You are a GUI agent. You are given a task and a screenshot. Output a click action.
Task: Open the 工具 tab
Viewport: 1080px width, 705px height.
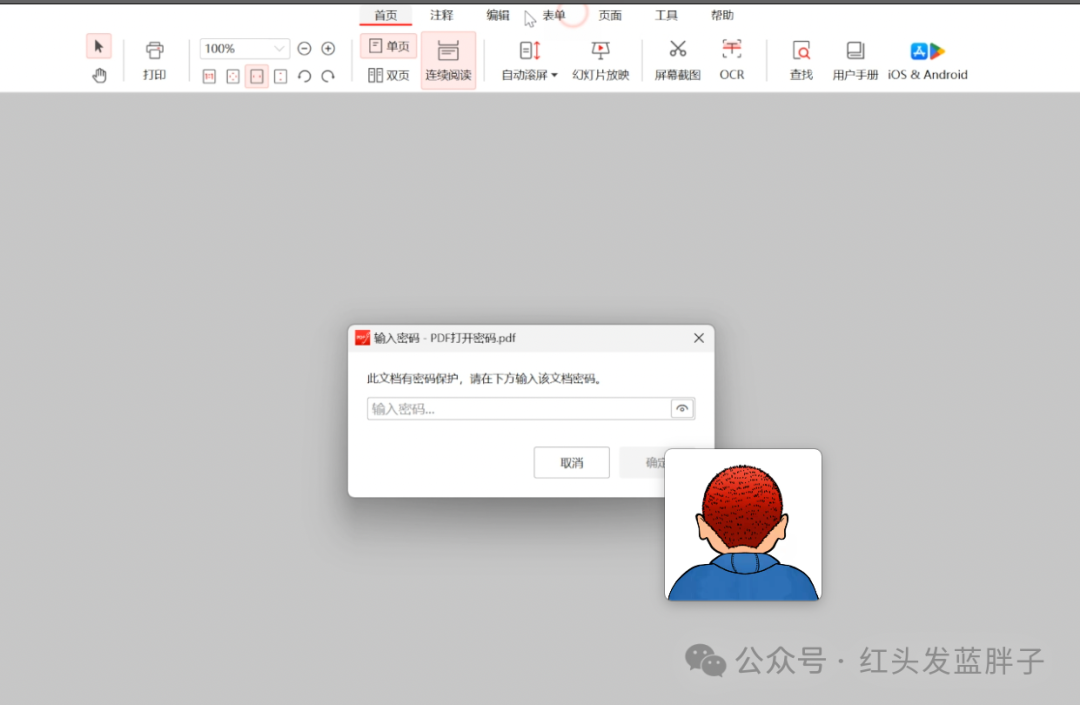(x=666, y=15)
